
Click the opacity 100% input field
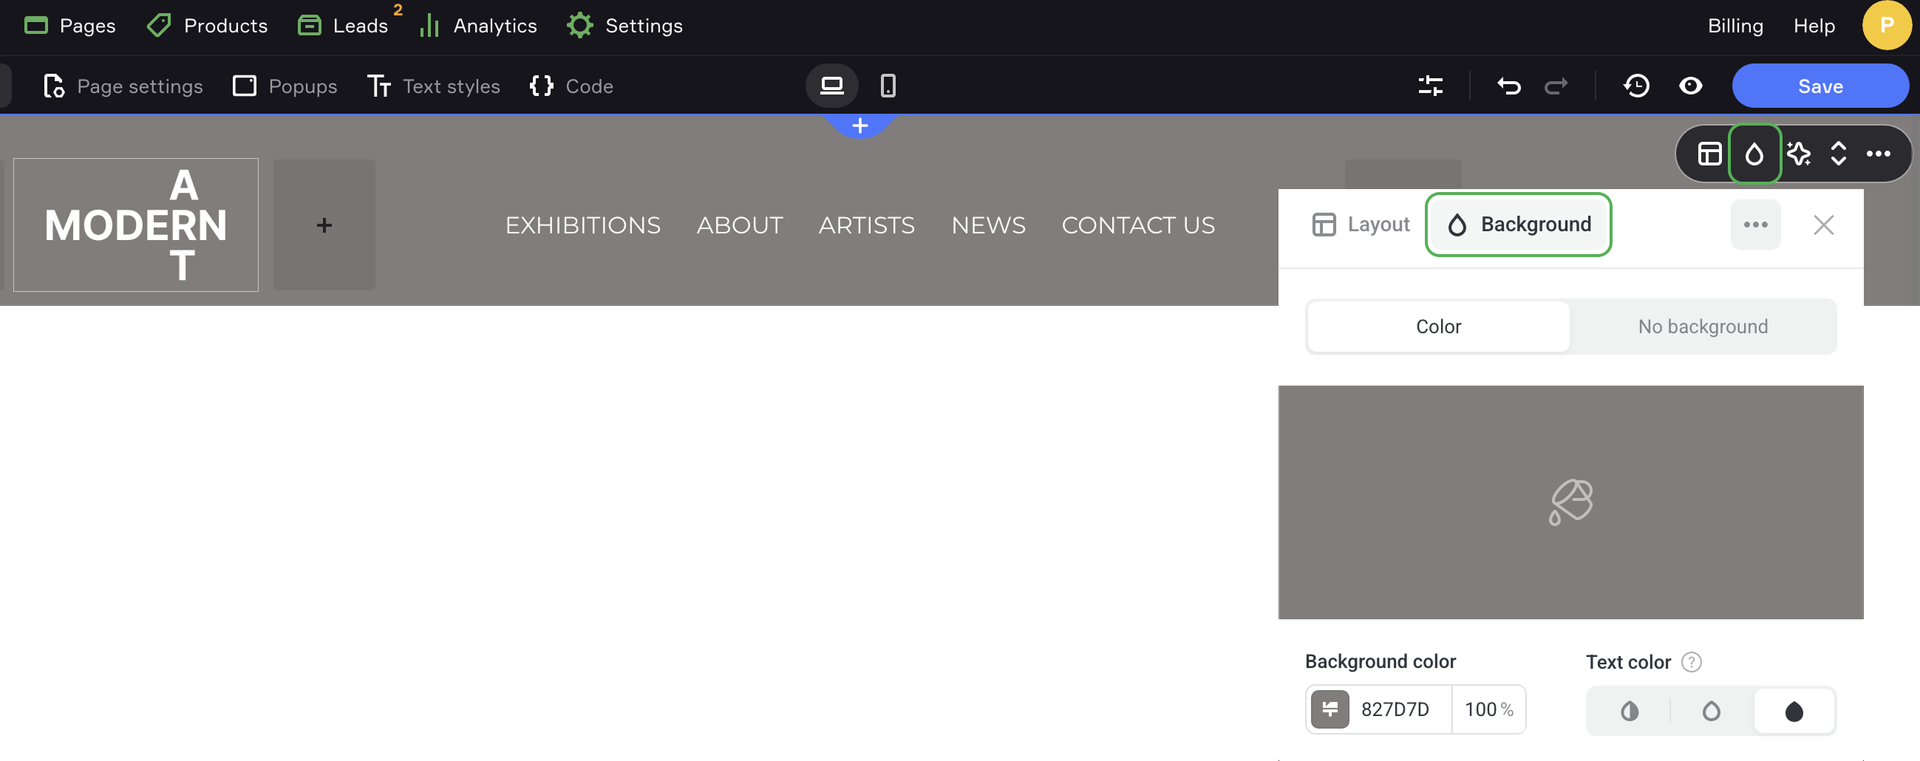point(1488,710)
